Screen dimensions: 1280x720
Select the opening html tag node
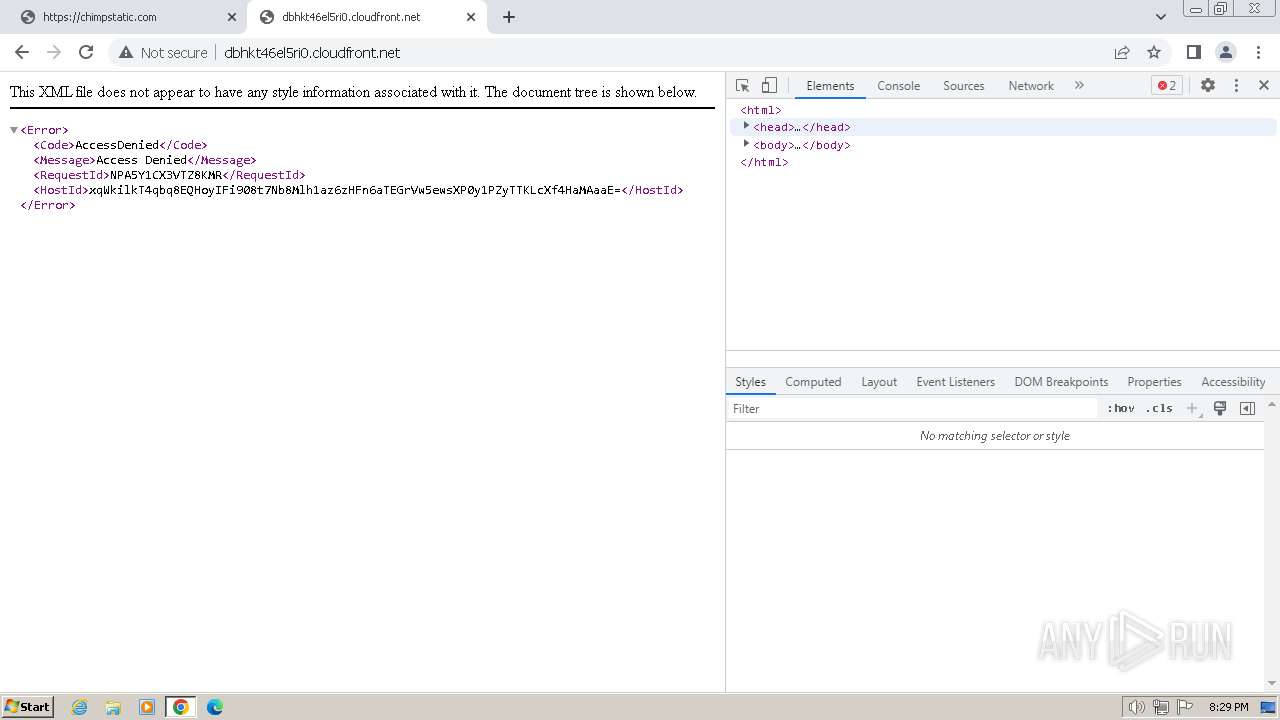pyautogui.click(x=760, y=110)
